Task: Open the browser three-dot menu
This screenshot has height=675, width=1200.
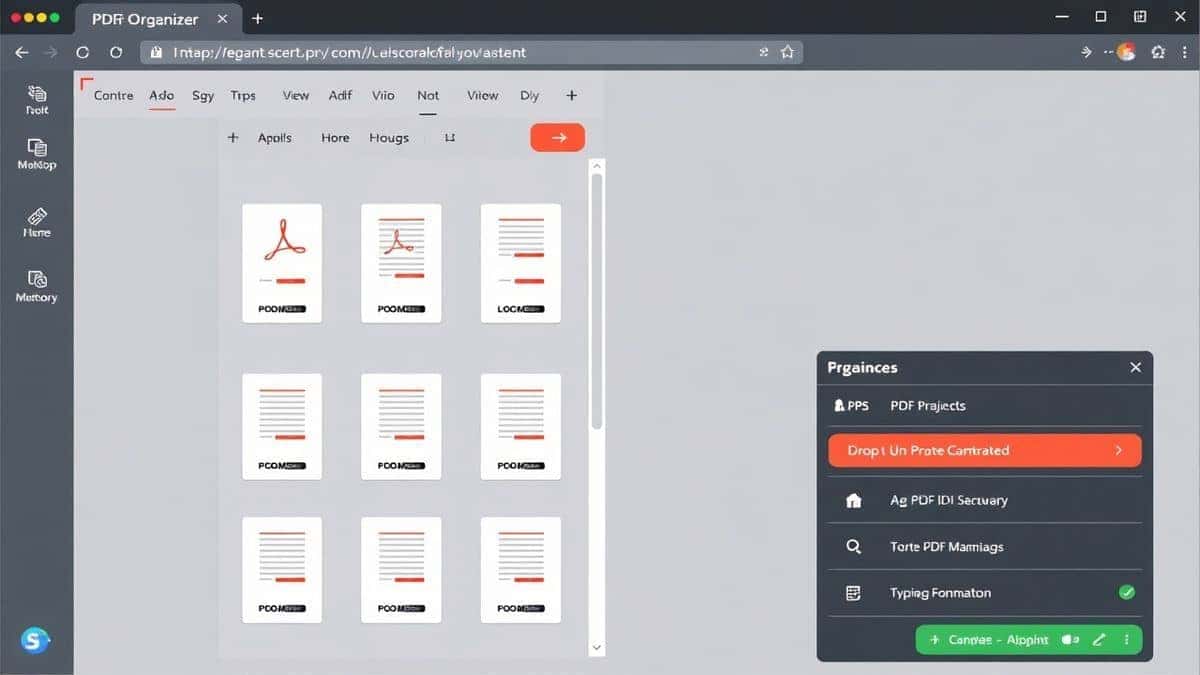Action: pos(1184,52)
